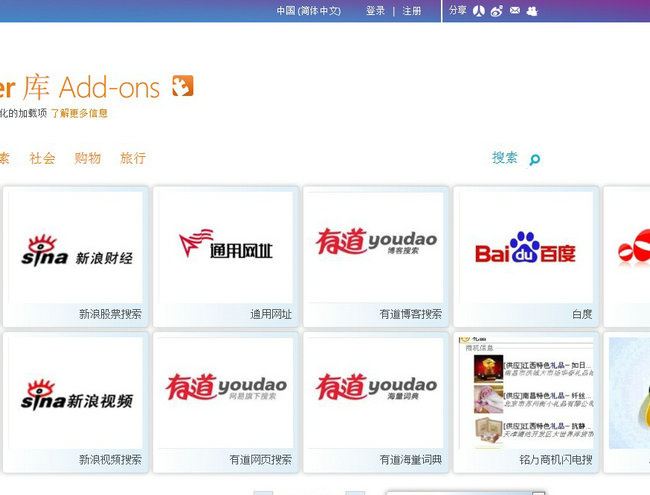Click the email share envelope icon
This screenshot has height=495, width=650.
click(514, 11)
